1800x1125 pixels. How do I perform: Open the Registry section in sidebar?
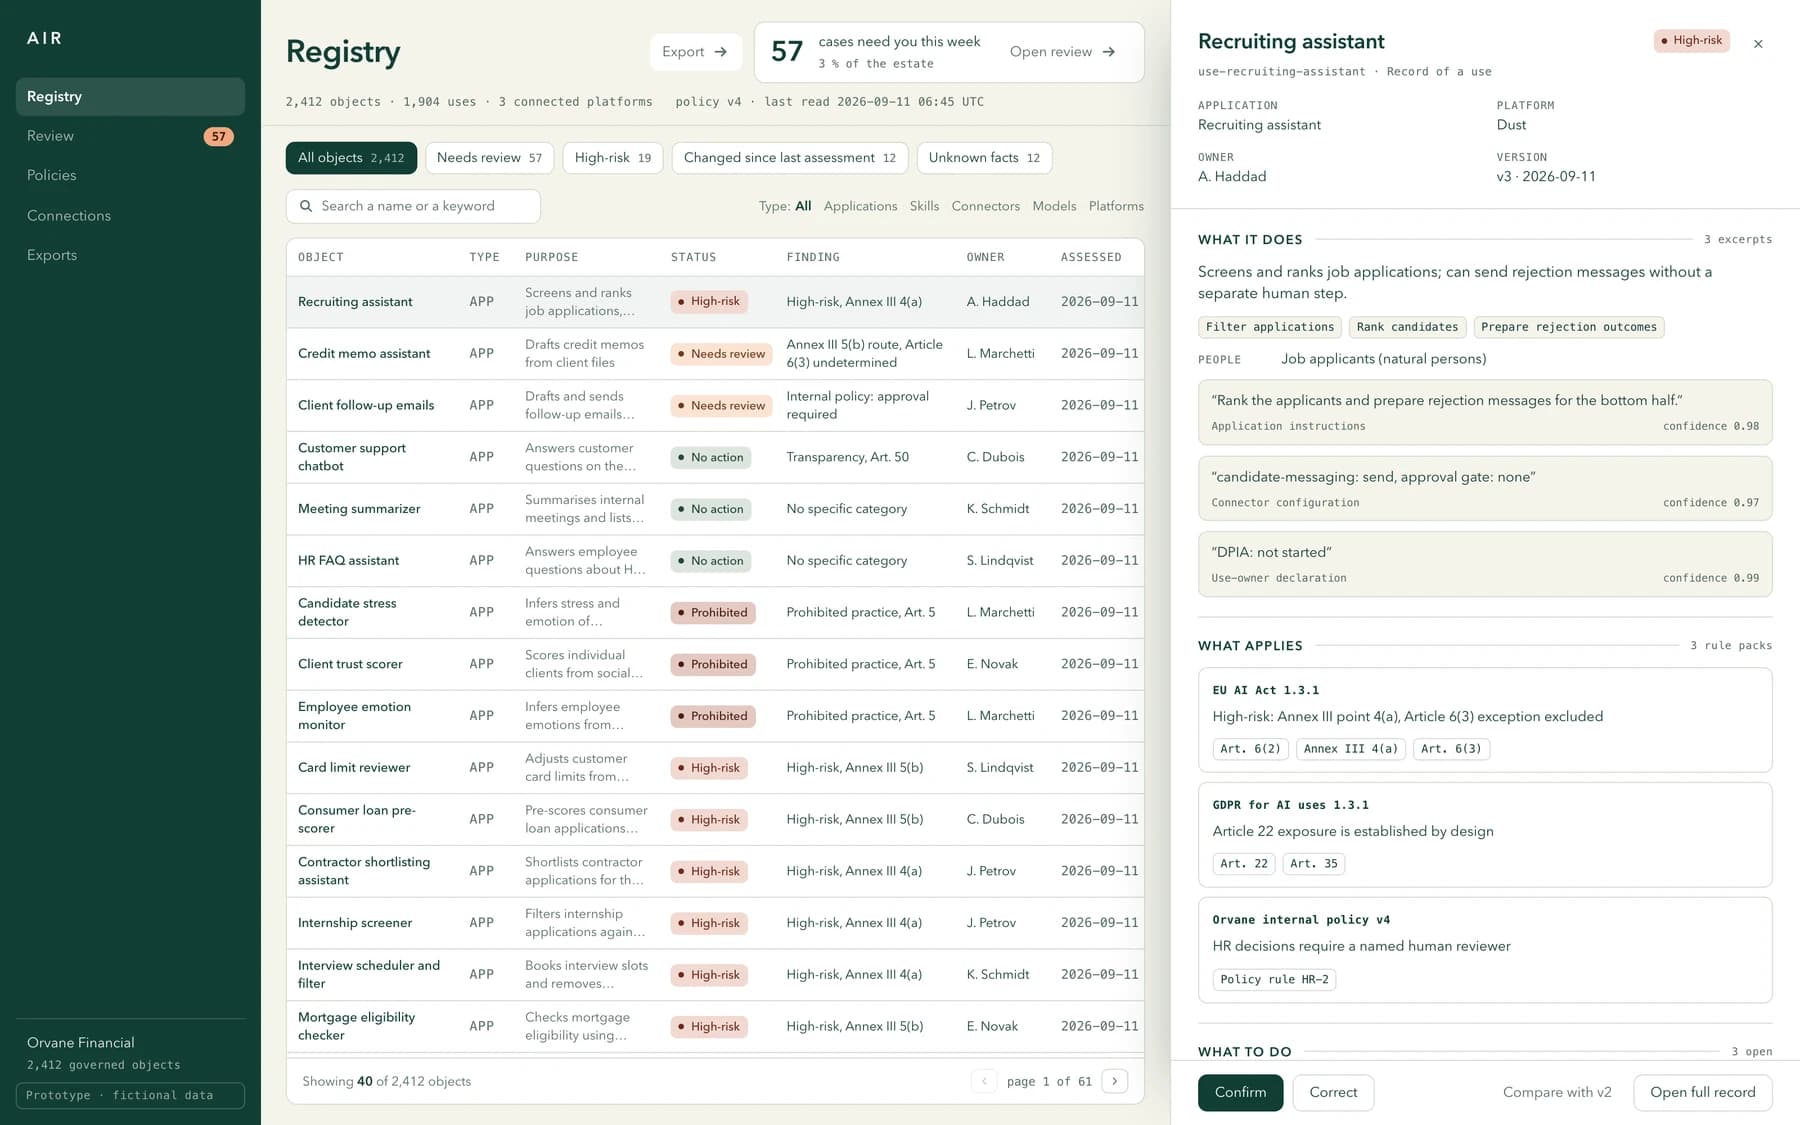(130, 96)
